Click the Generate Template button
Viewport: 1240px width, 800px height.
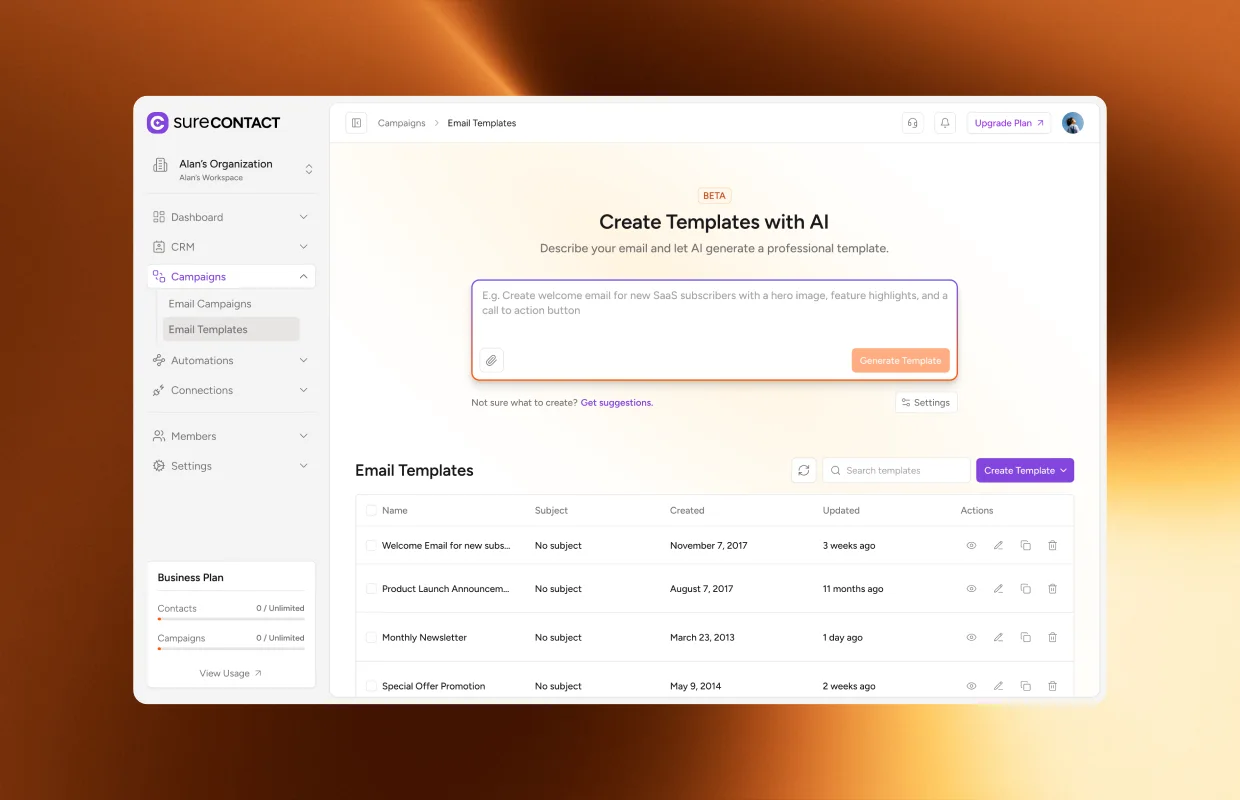tap(901, 360)
